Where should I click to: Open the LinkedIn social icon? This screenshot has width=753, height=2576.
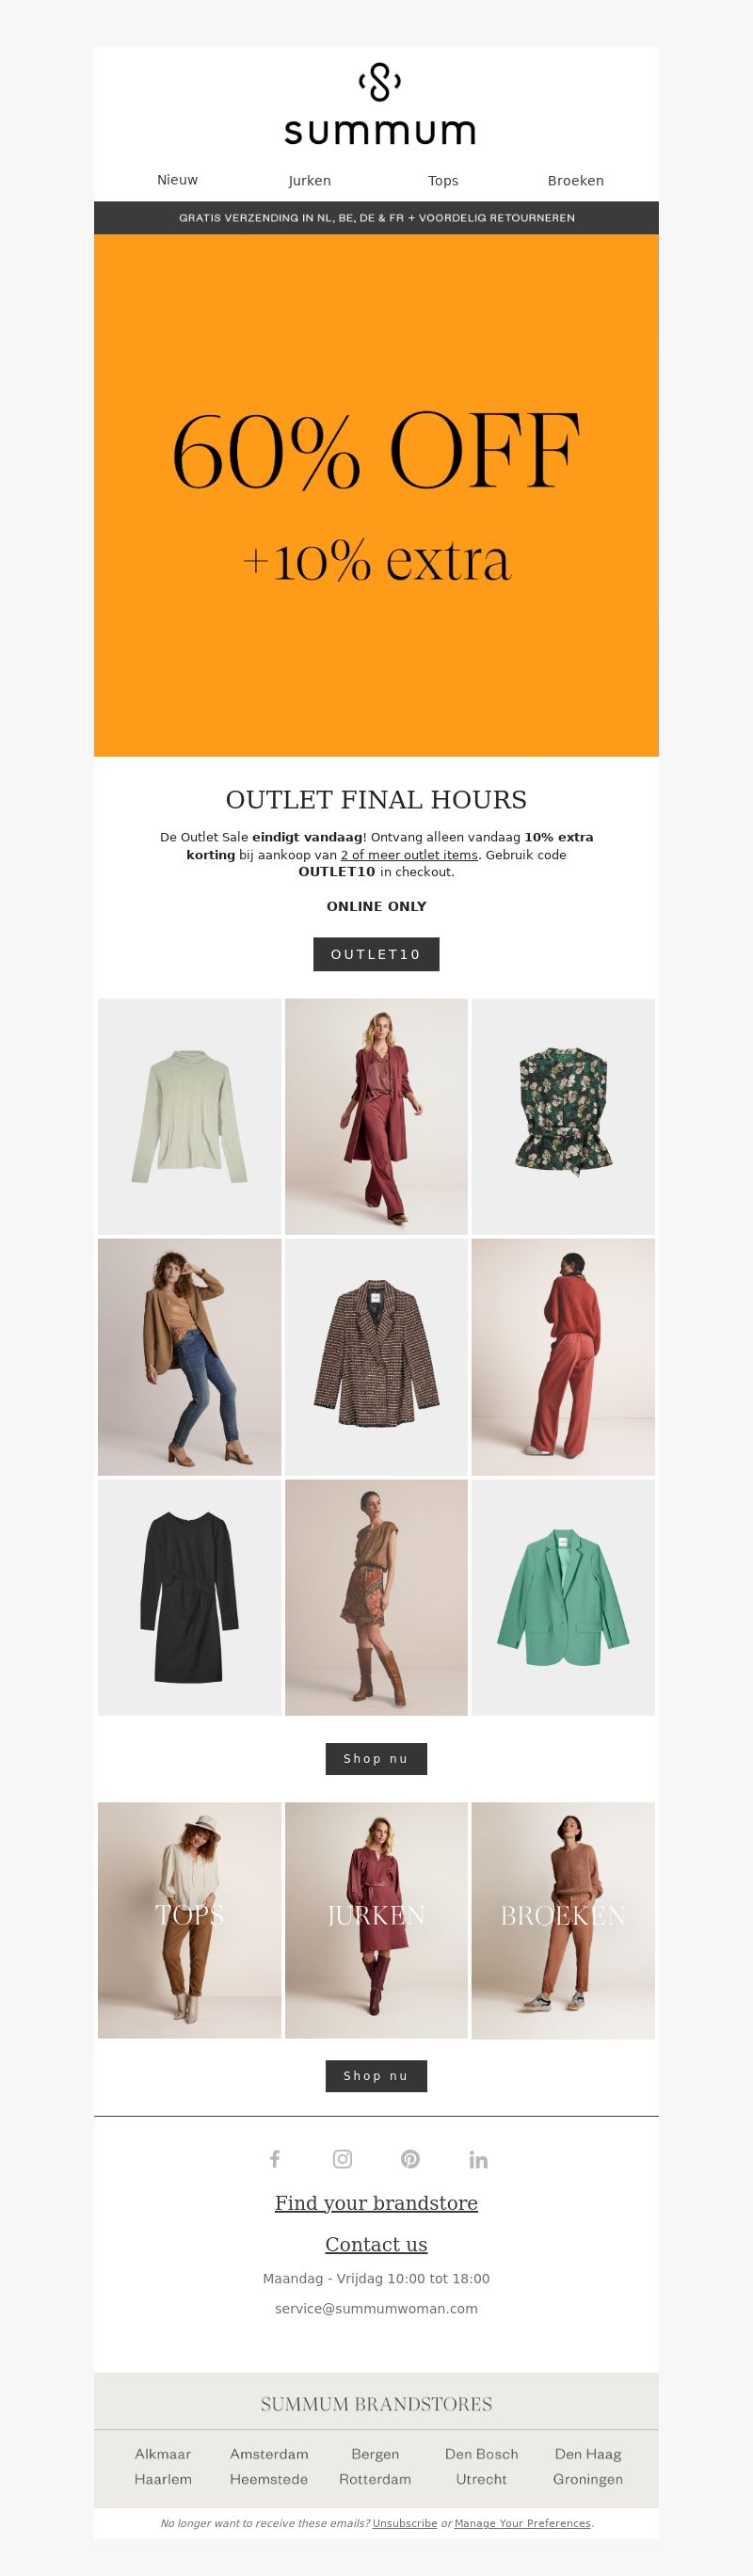tap(478, 2159)
